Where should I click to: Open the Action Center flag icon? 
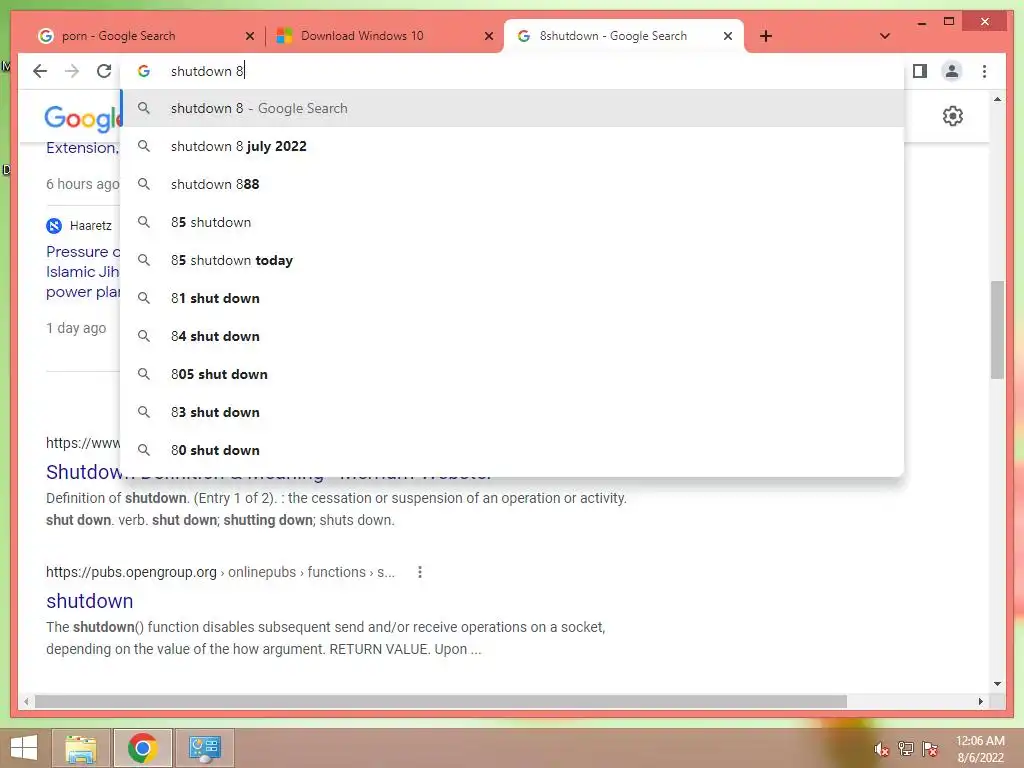point(930,749)
